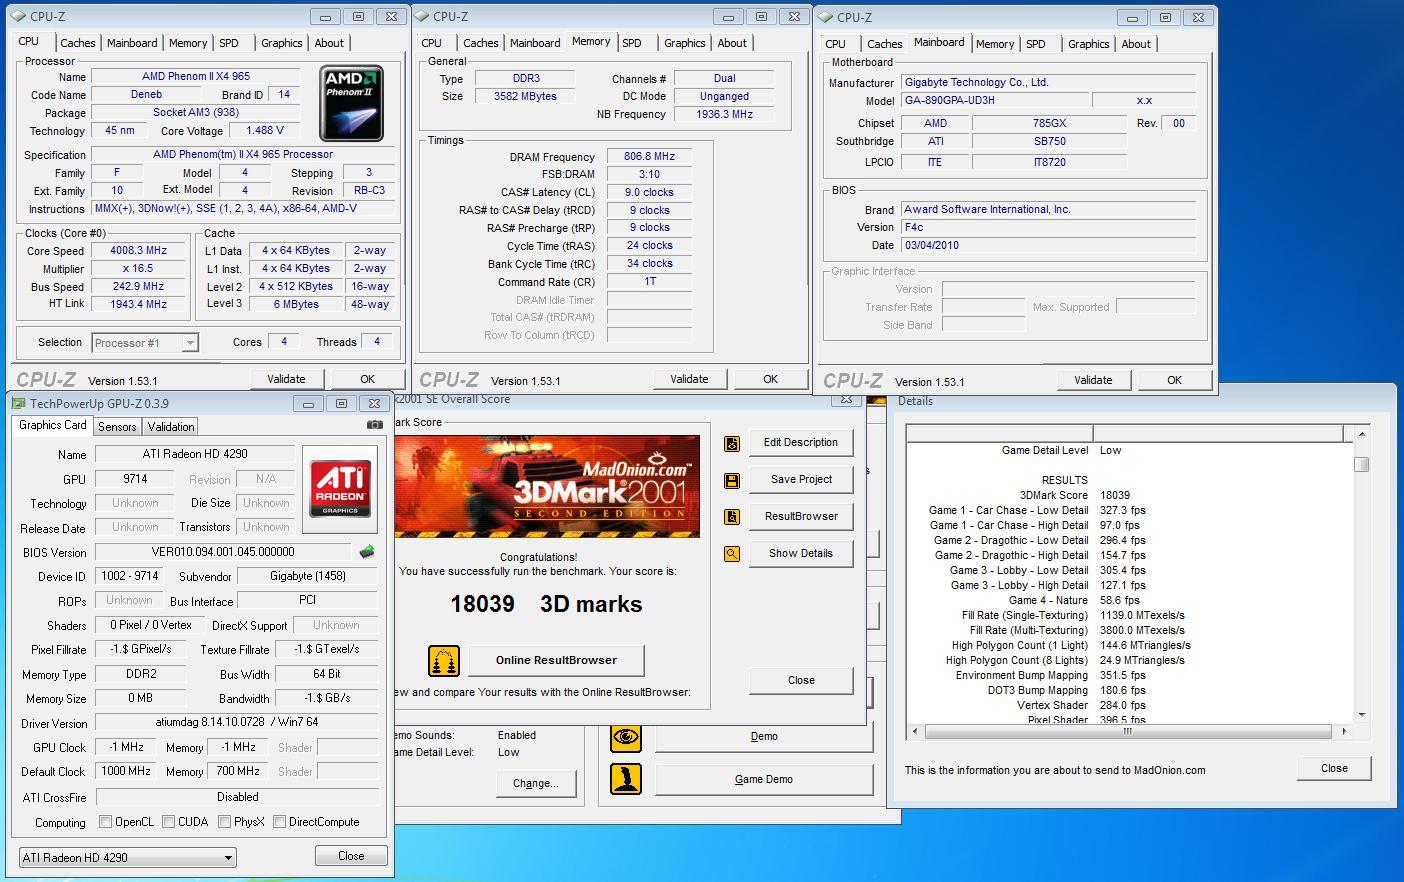Click the Change... button

pos(536,783)
